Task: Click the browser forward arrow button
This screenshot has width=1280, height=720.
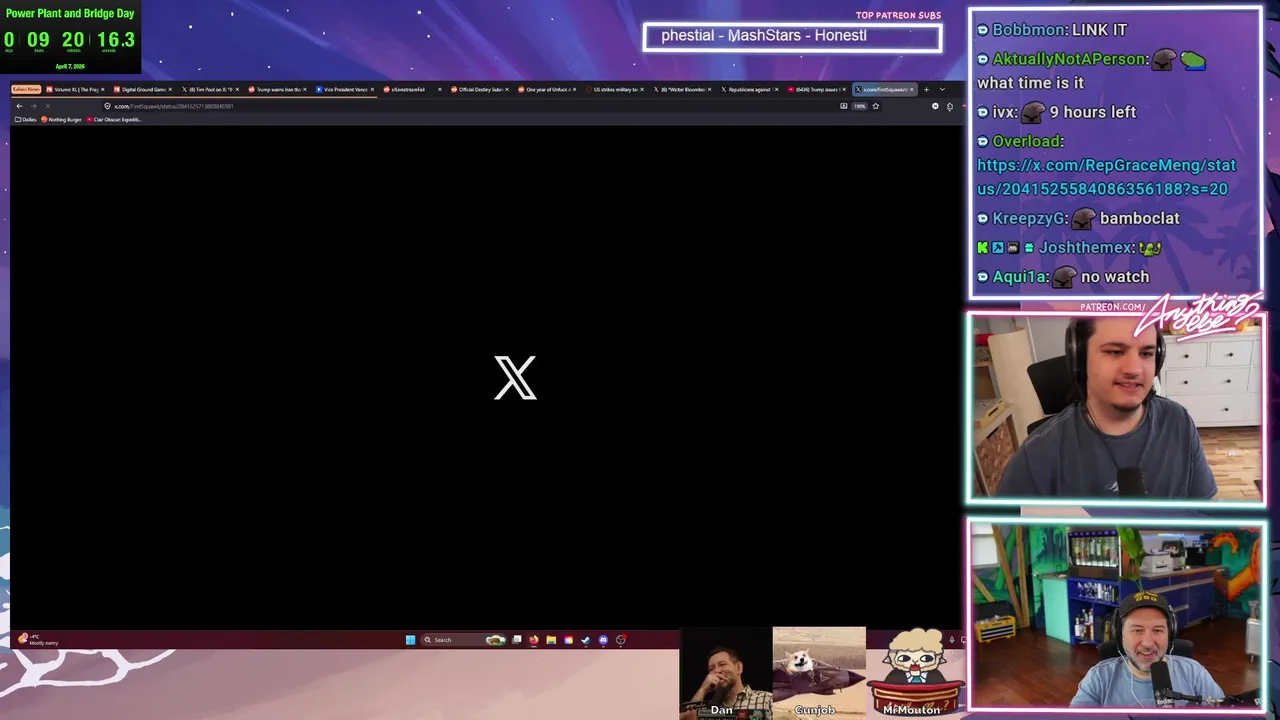Action: coord(34,106)
